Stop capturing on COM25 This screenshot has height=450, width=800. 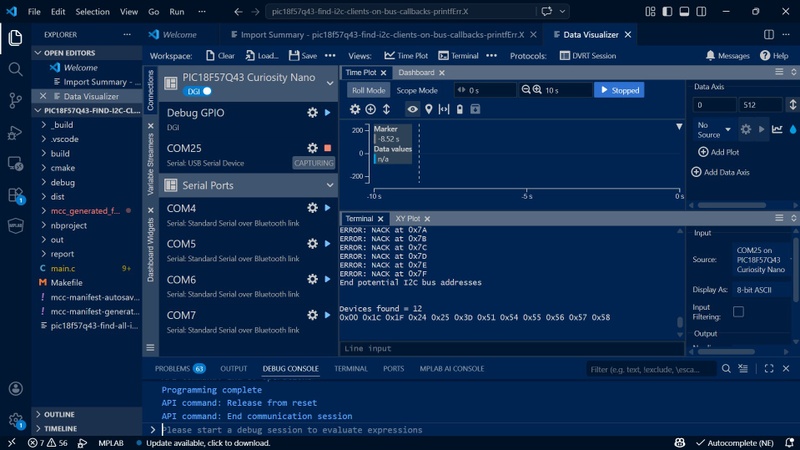pos(328,148)
